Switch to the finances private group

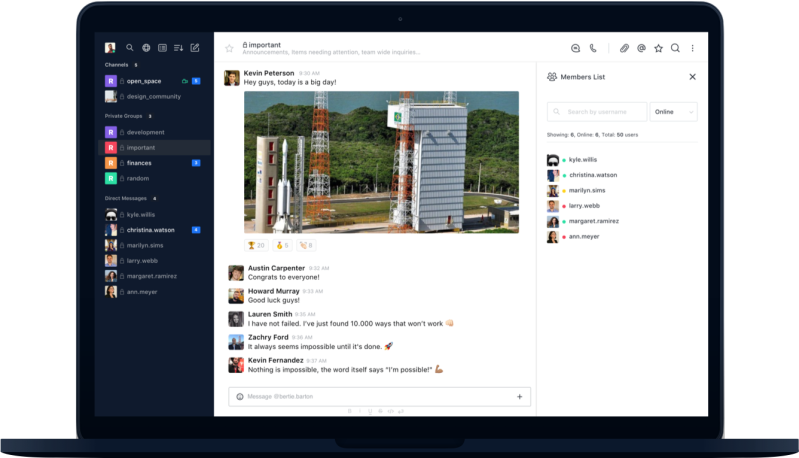click(139, 163)
